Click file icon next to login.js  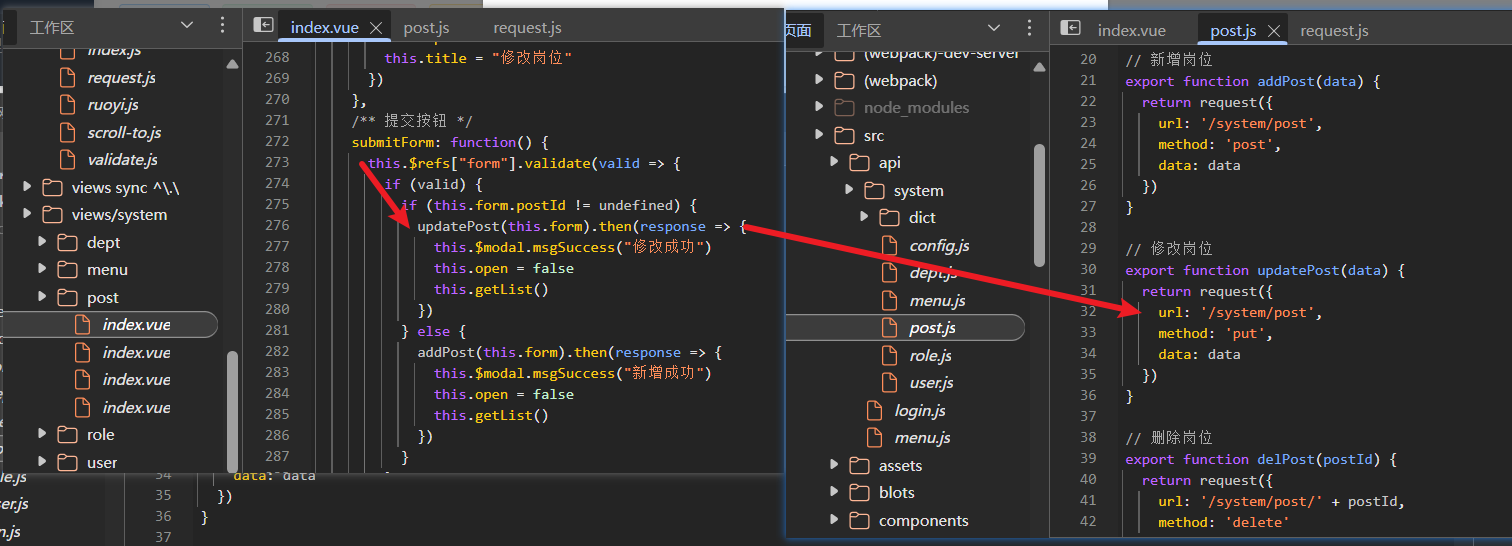tap(875, 410)
